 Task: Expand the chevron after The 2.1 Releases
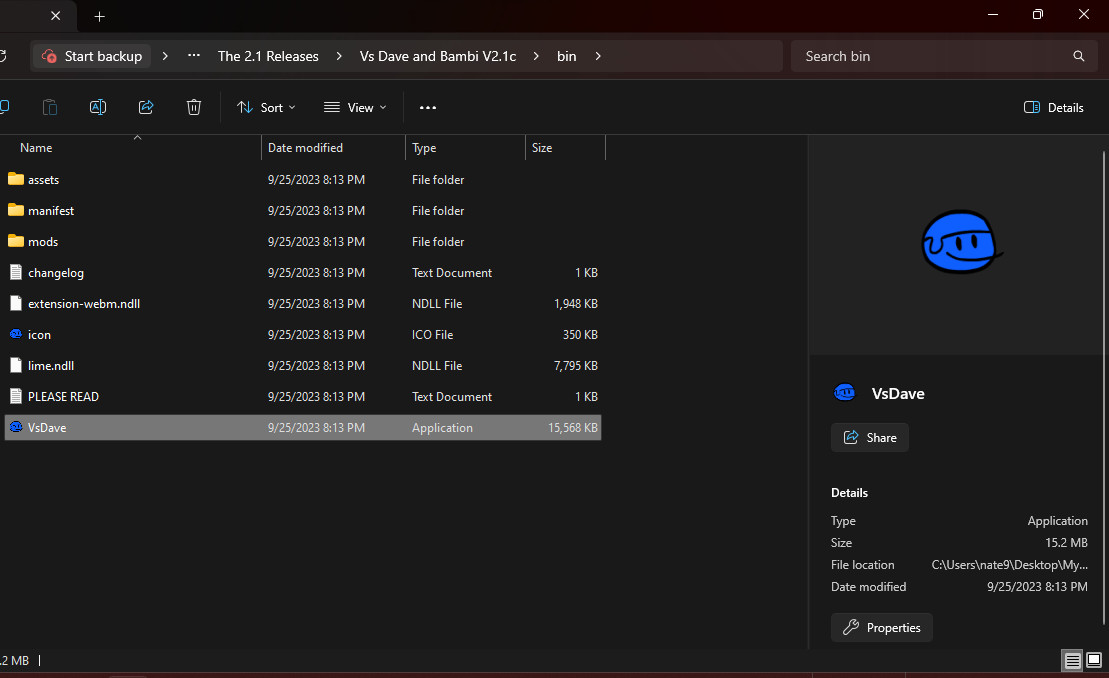(x=339, y=56)
